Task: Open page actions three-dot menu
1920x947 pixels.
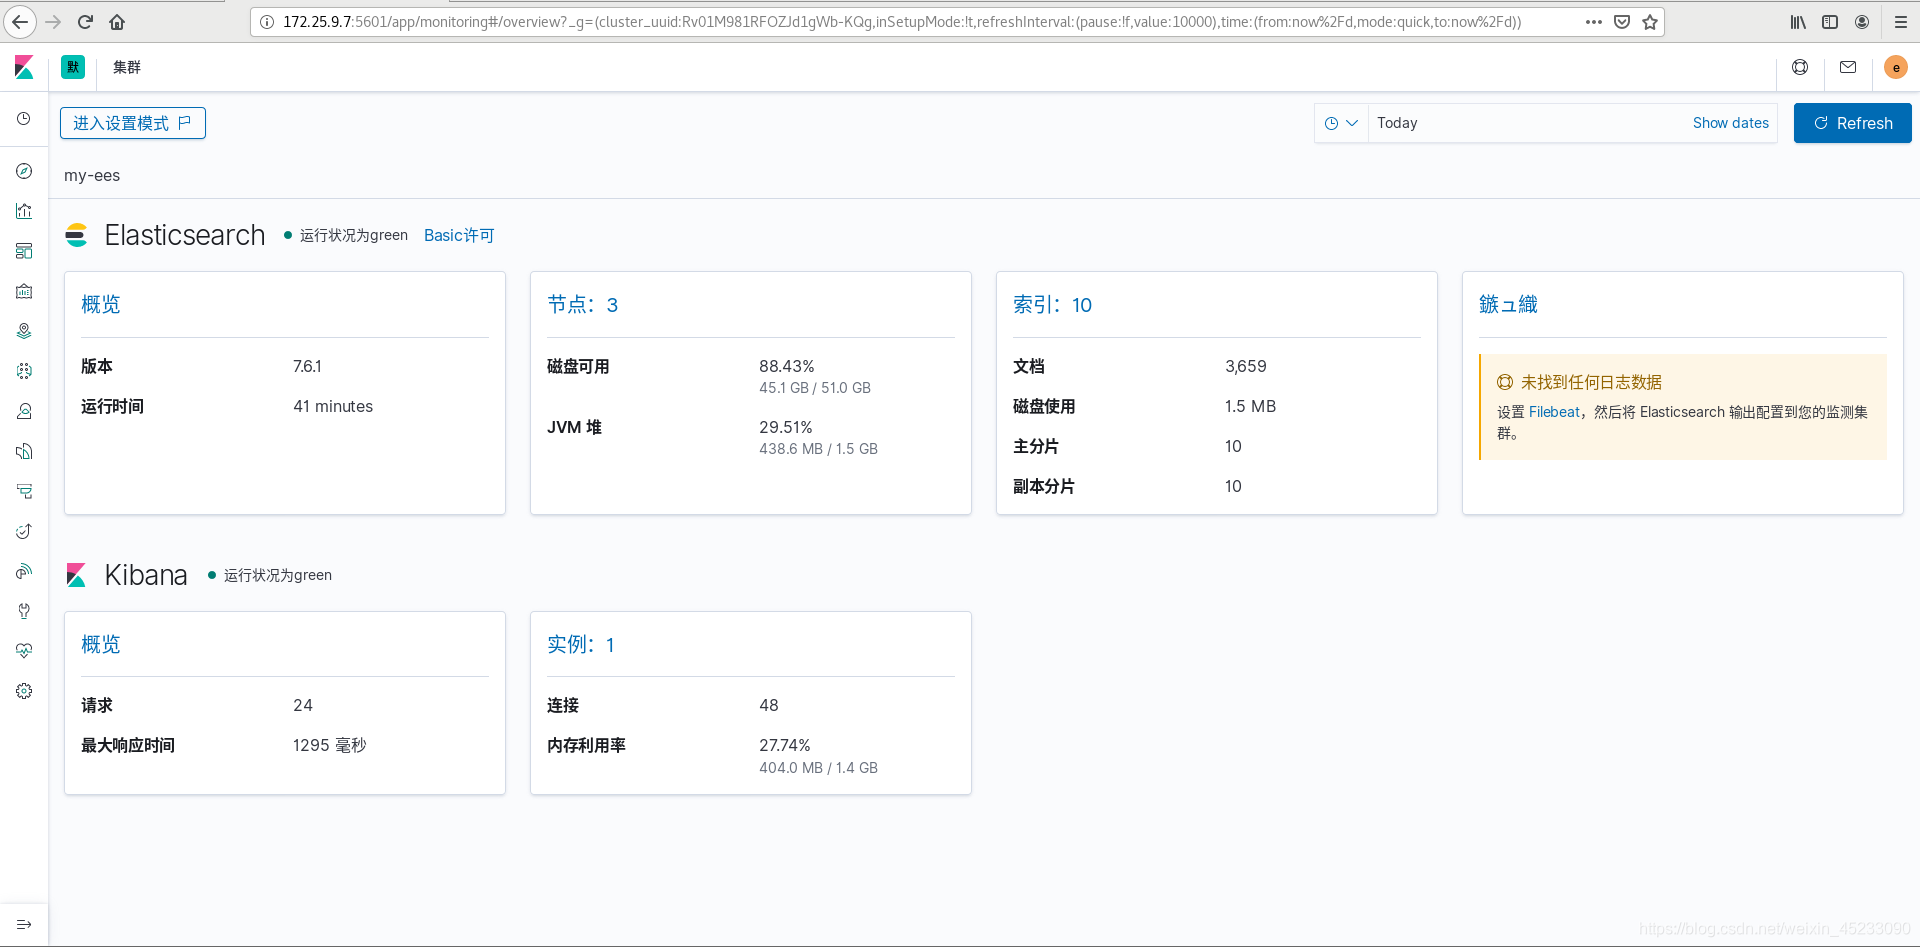Action: click(x=1594, y=22)
